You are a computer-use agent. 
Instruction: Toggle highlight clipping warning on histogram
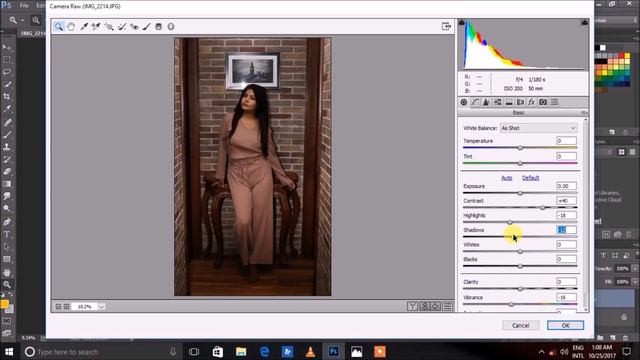[584, 22]
